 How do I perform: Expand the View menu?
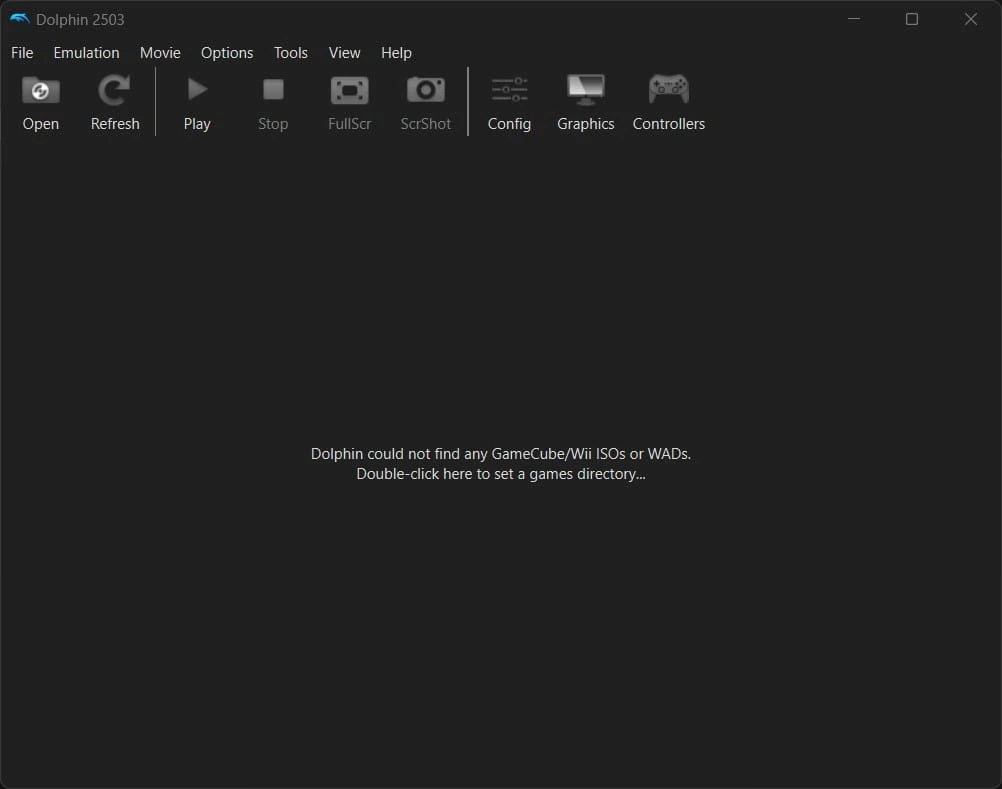(344, 53)
